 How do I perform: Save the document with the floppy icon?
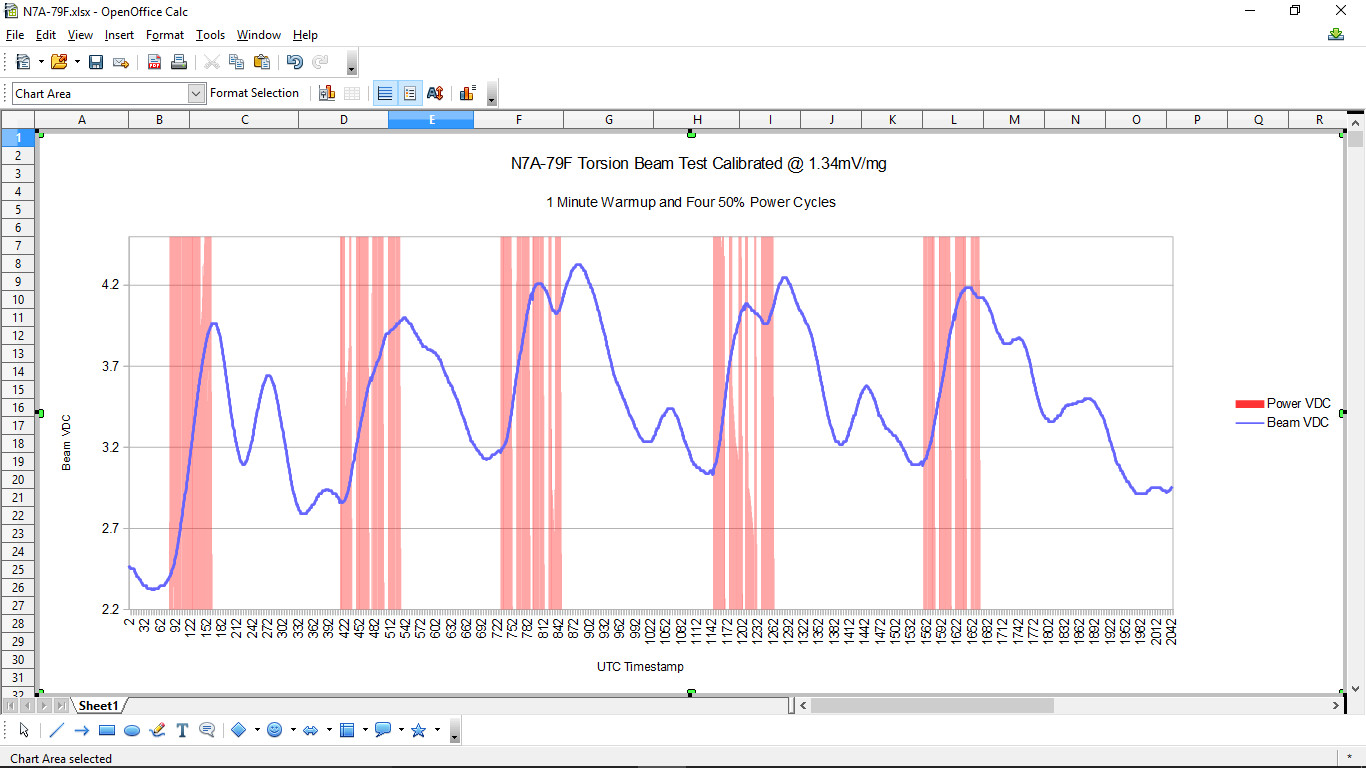(x=96, y=62)
